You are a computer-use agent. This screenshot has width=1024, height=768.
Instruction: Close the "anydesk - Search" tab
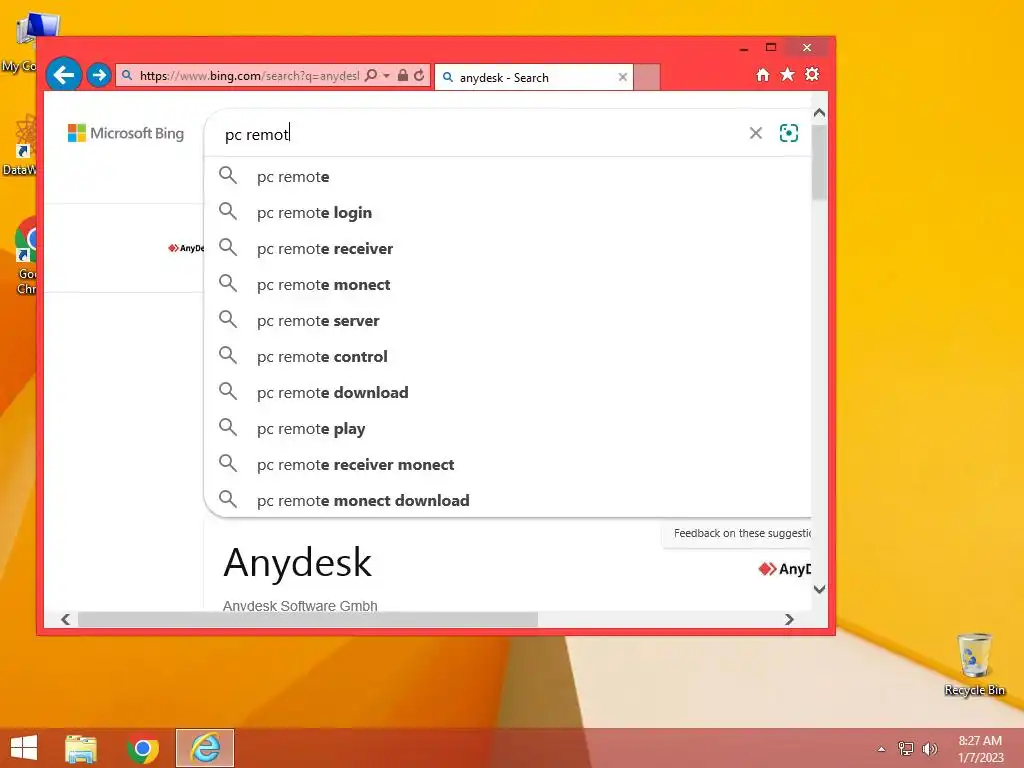(622, 77)
